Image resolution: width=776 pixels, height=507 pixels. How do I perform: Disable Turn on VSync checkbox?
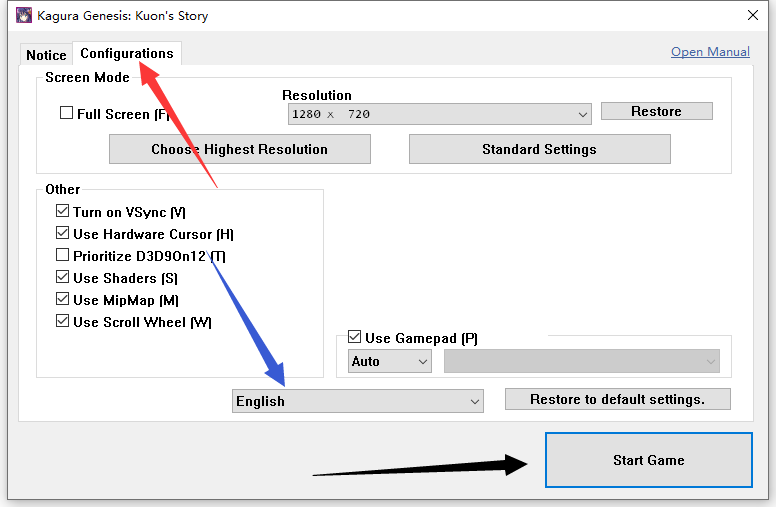[63, 212]
